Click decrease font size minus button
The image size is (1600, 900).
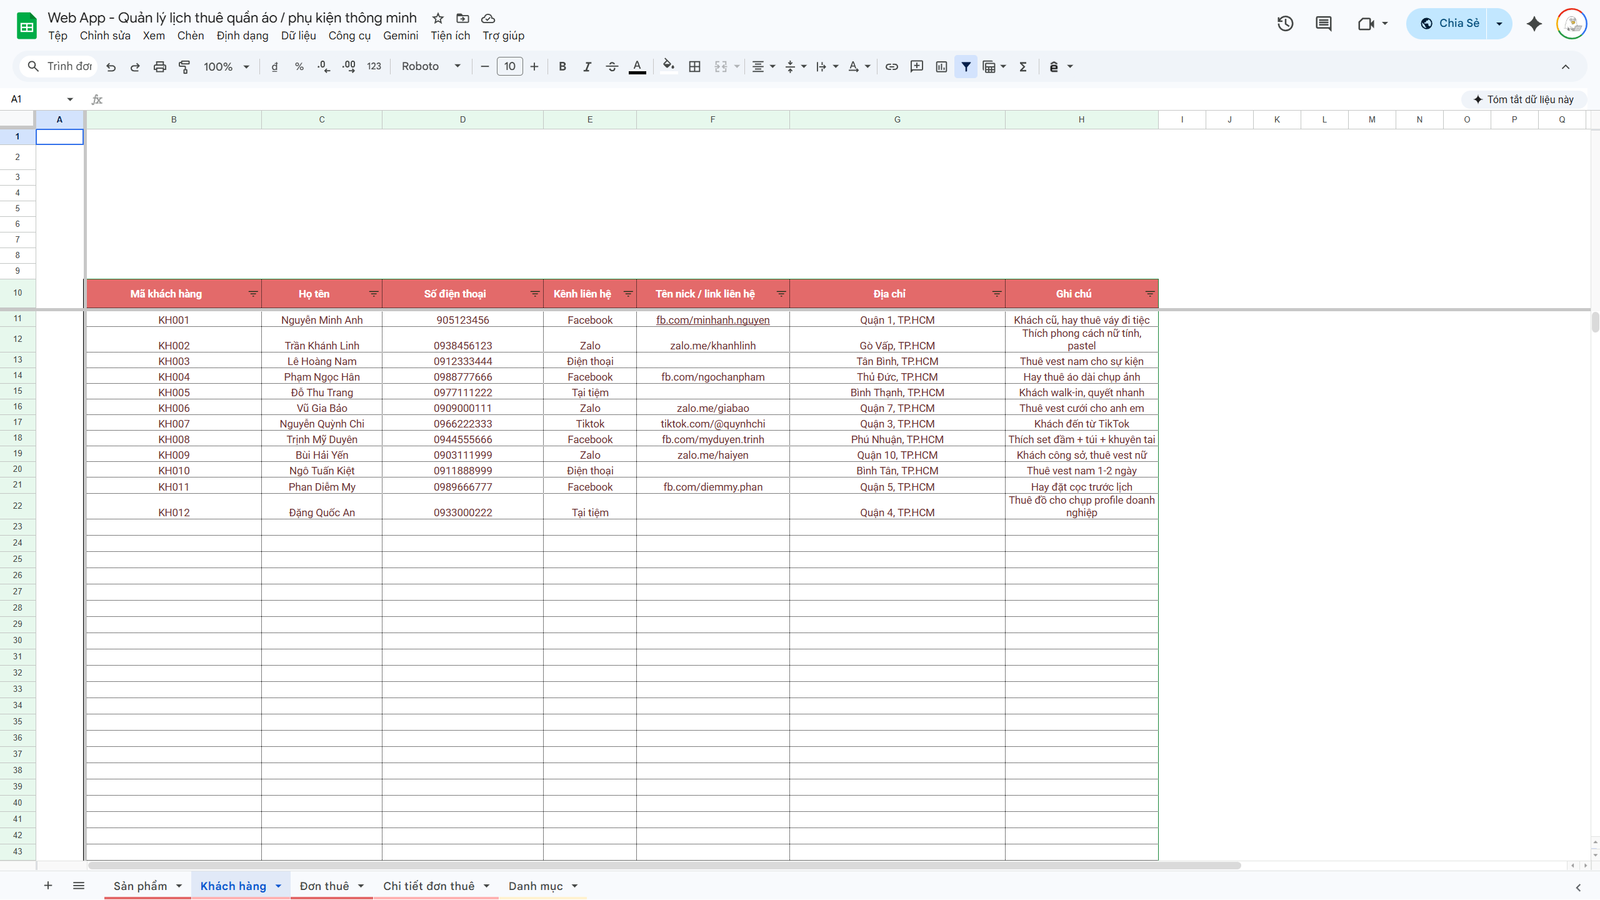point(485,67)
